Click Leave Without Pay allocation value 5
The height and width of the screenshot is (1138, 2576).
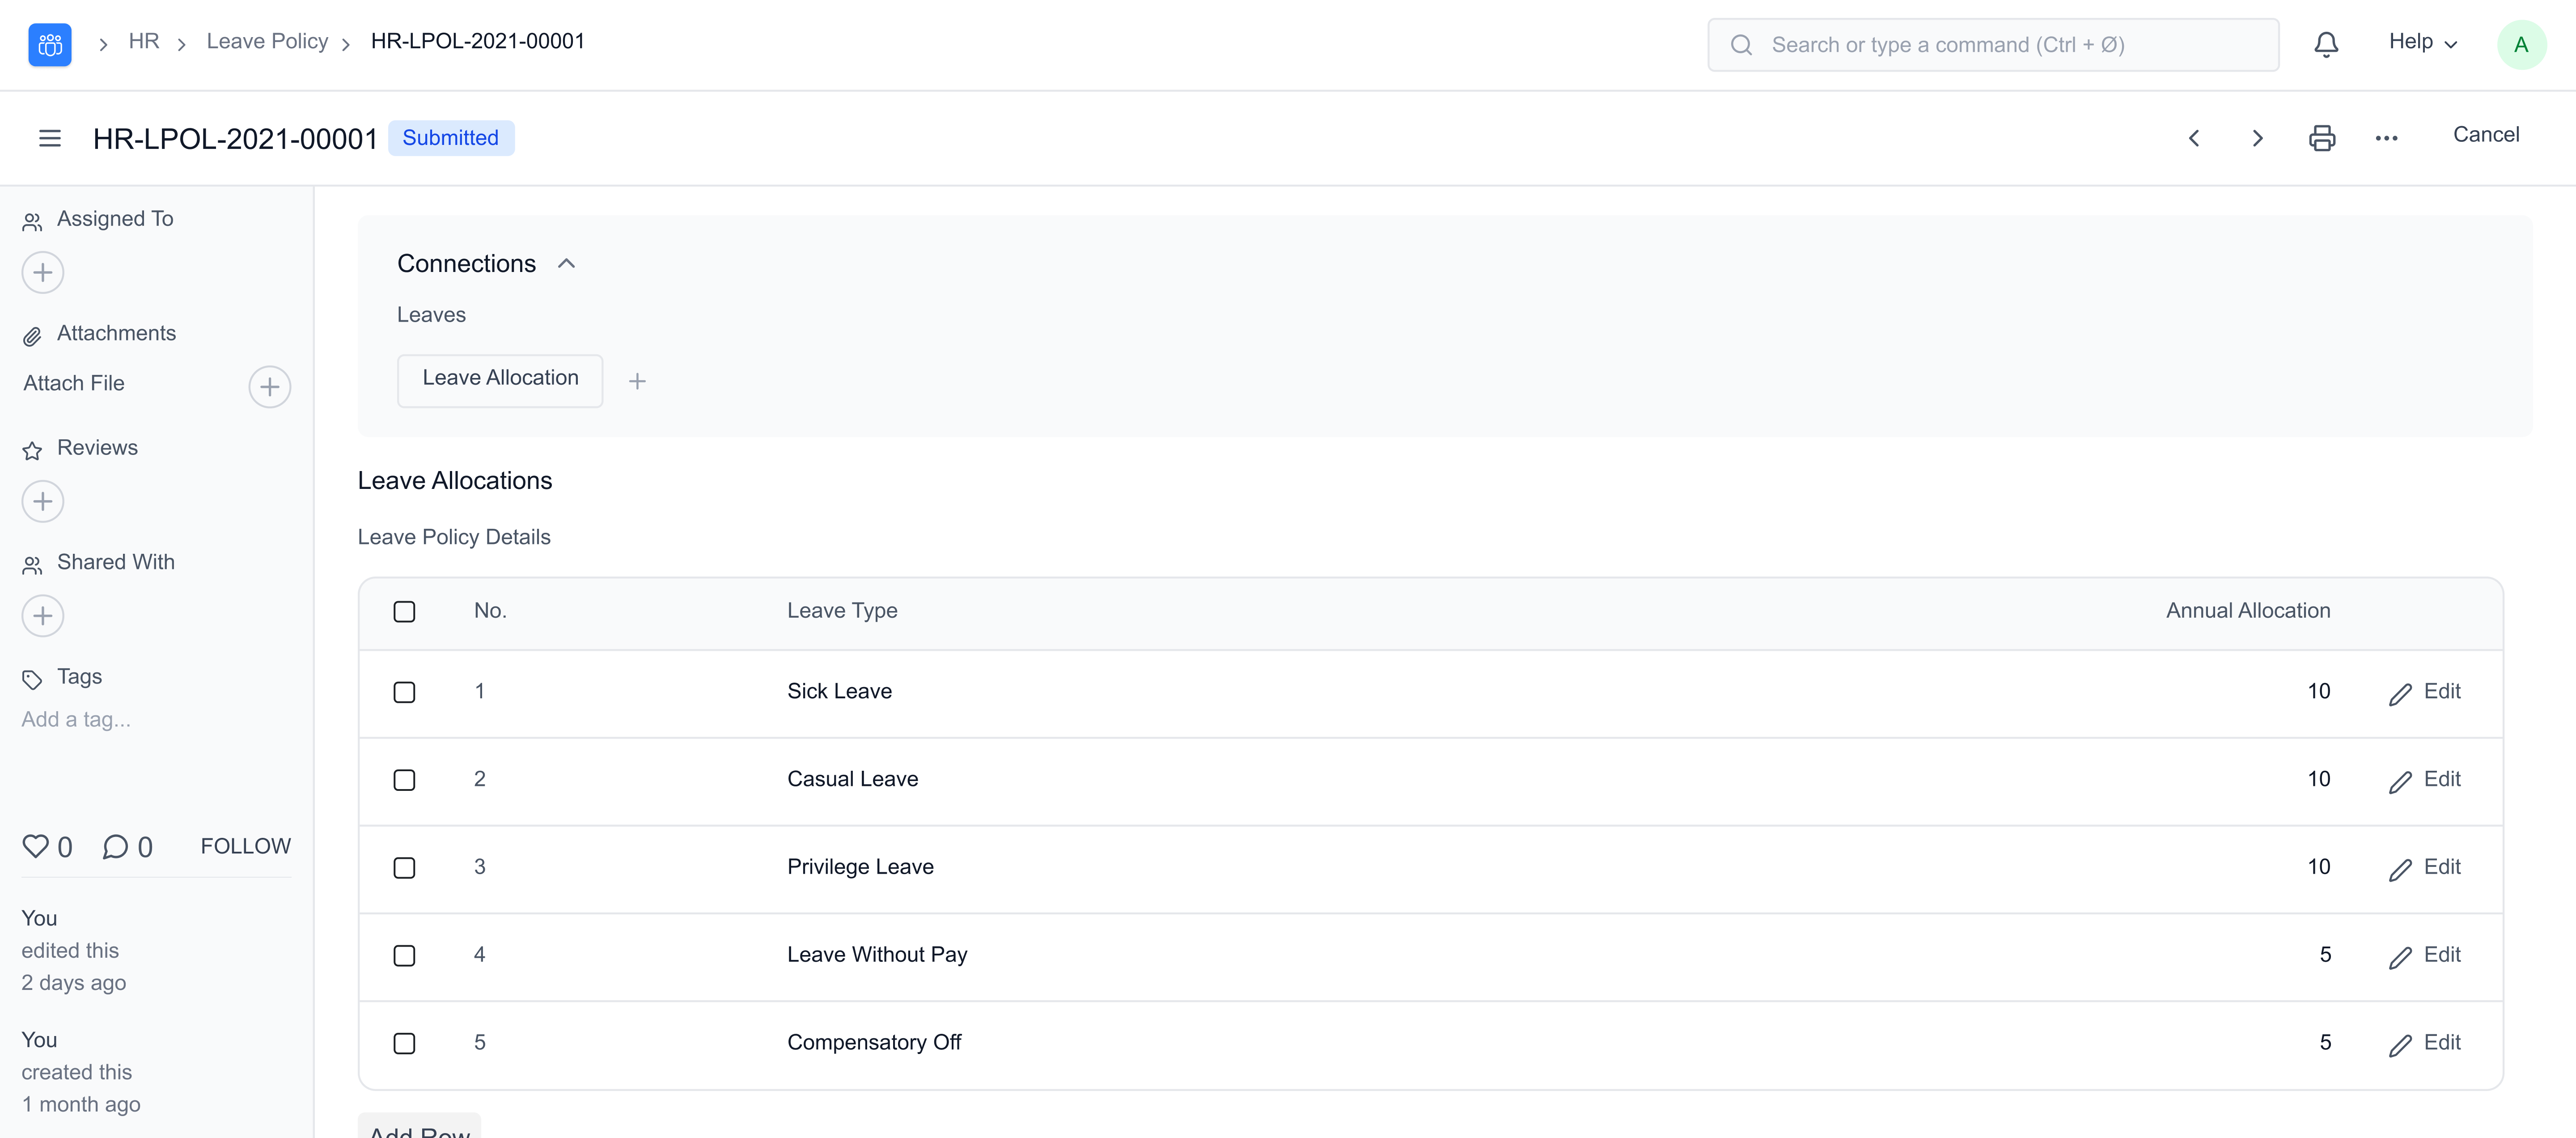[x=2325, y=956]
